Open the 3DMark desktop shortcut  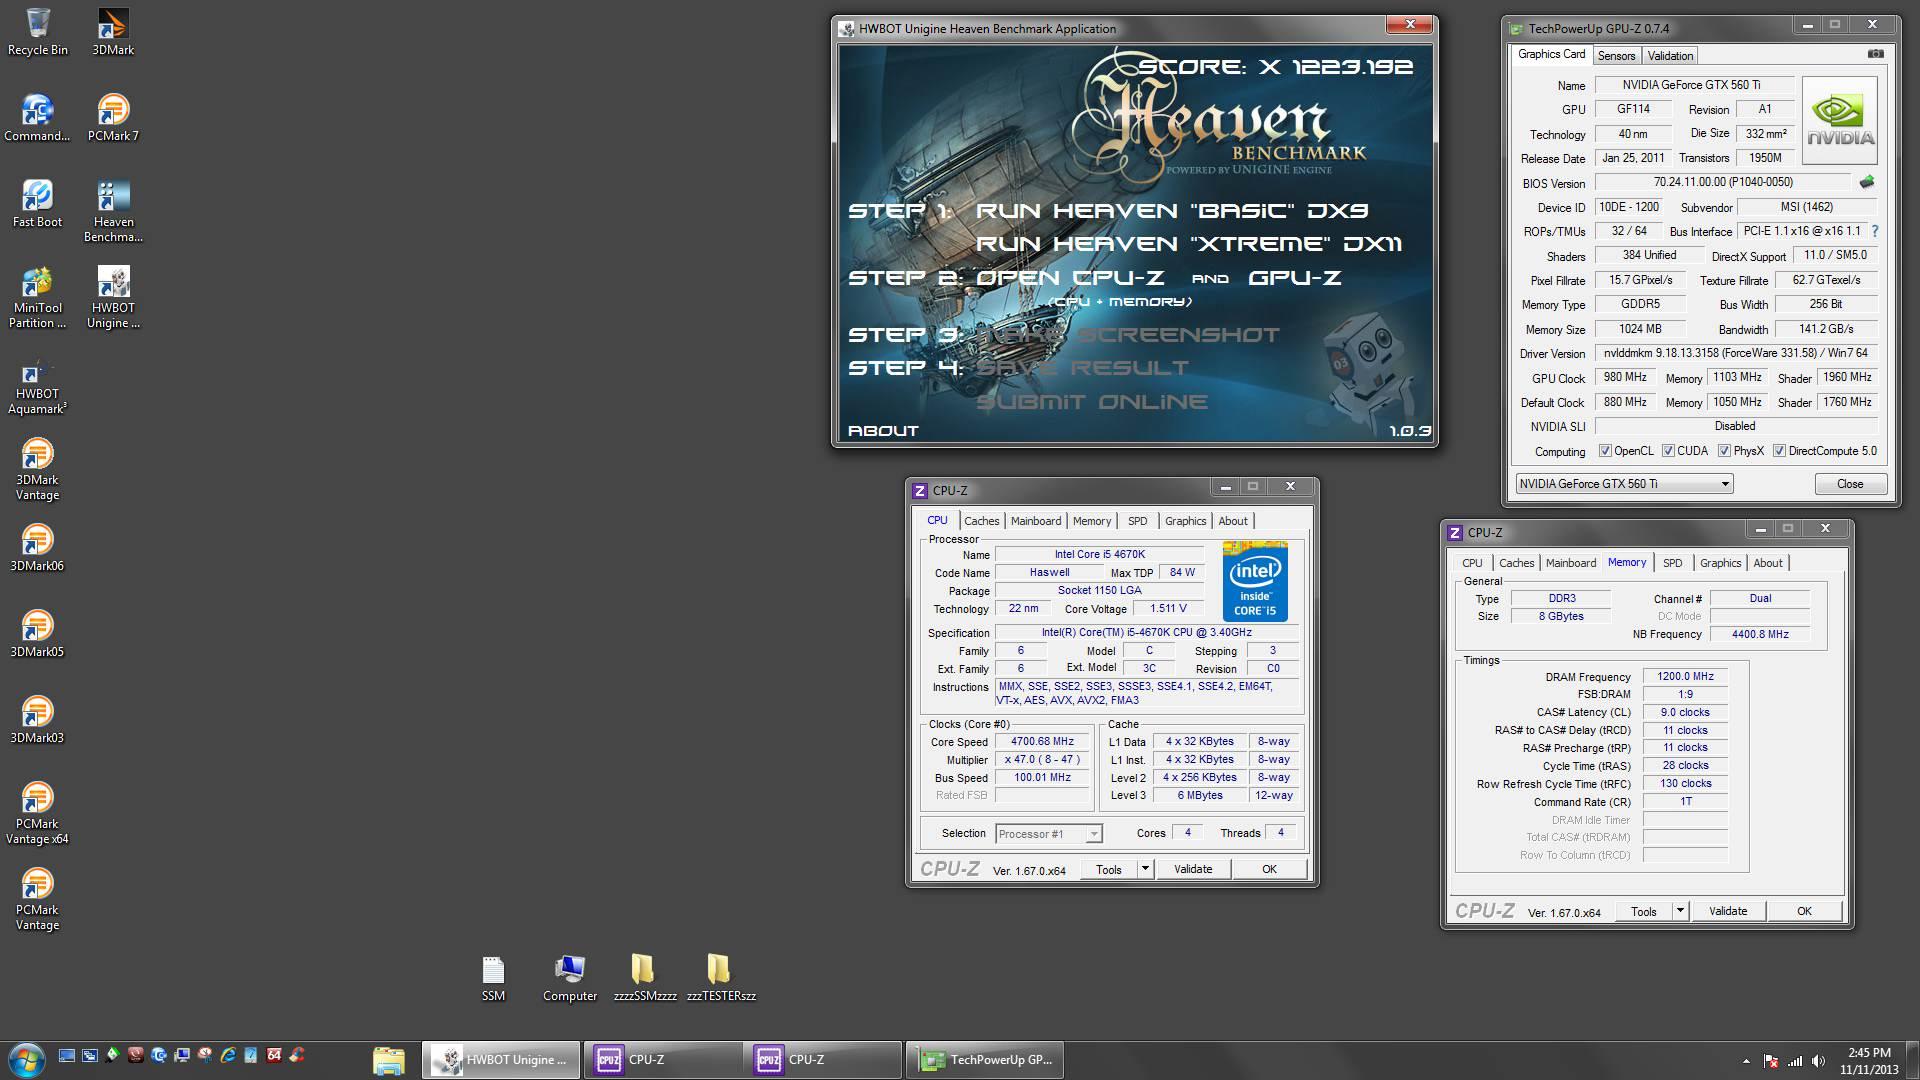(113, 32)
